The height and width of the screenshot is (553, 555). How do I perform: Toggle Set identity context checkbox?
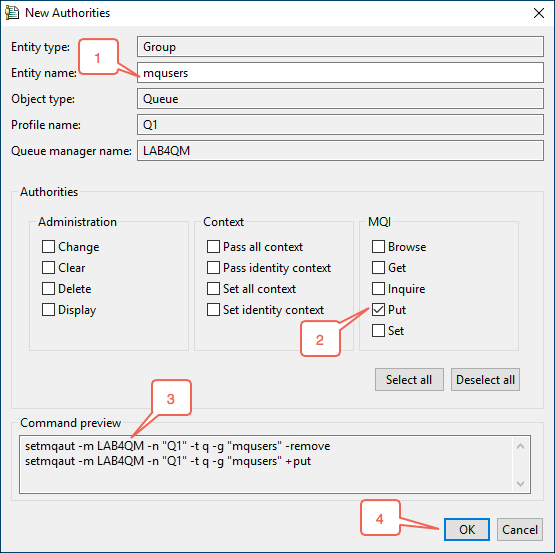click(x=213, y=309)
